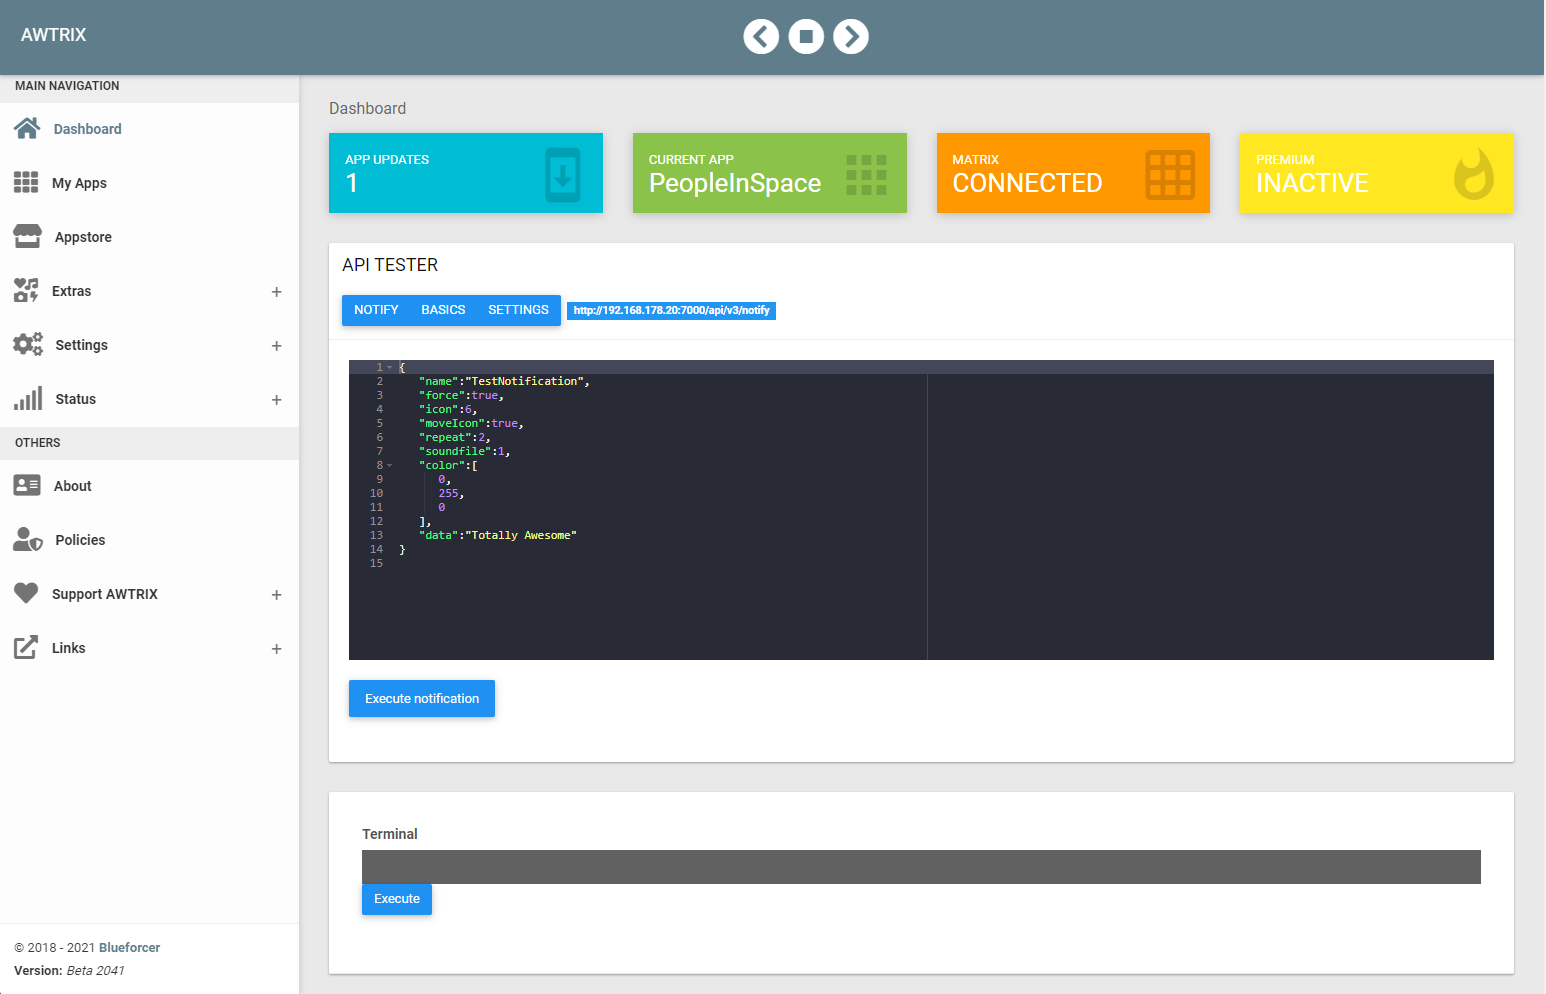Click the Dashboard house icon
Image resolution: width=1546 pixels, height=994 pixels.
tap(27, 129)
